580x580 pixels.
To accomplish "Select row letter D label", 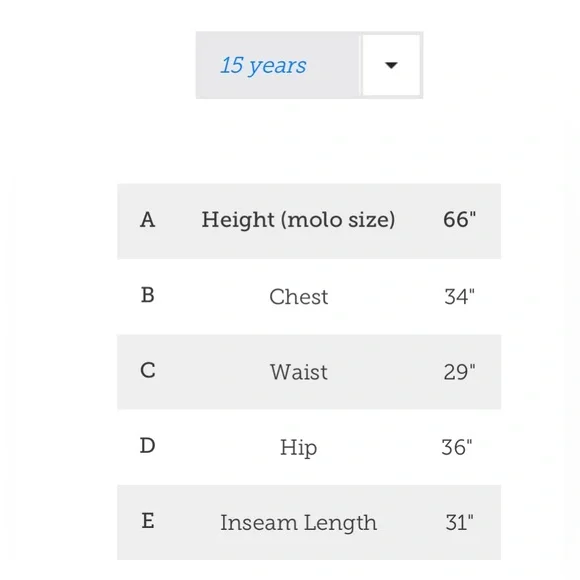I will pos(148,446).
